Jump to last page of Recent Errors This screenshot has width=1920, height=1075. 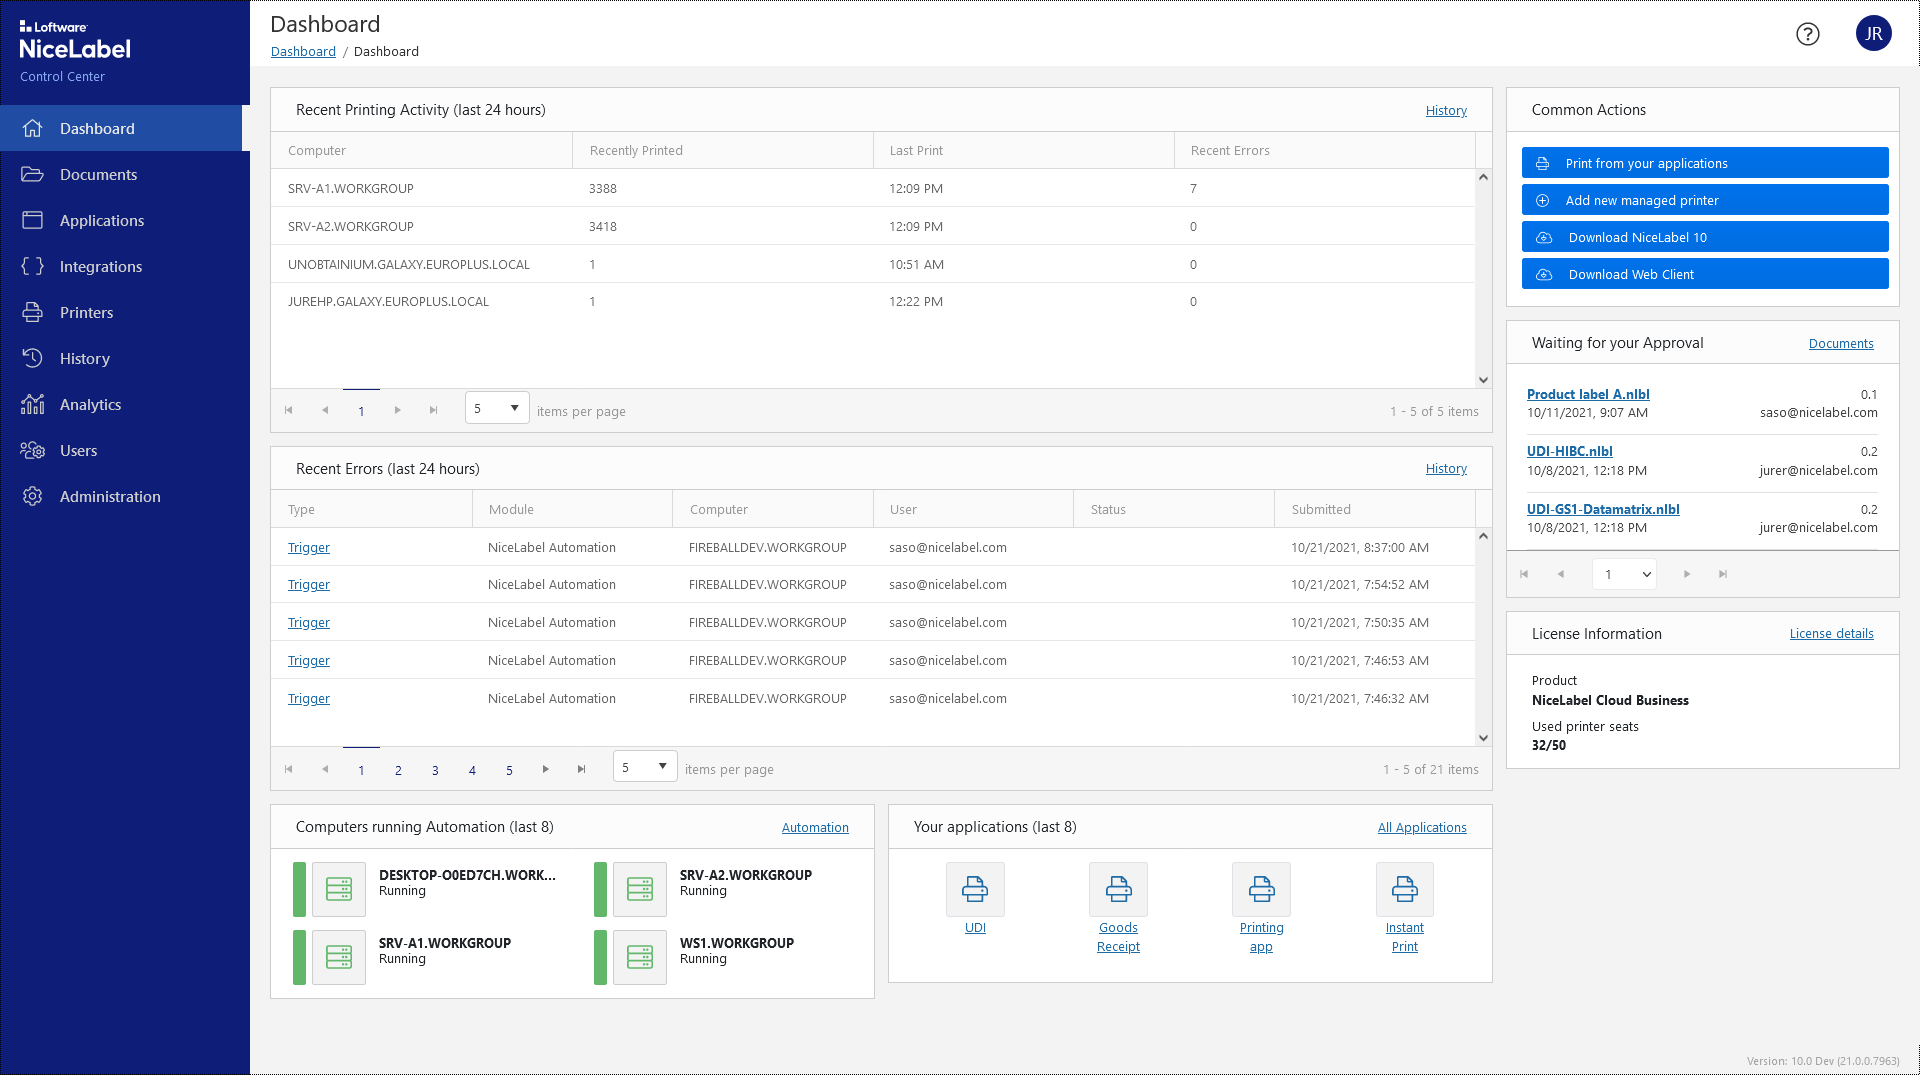pos(581,769)
